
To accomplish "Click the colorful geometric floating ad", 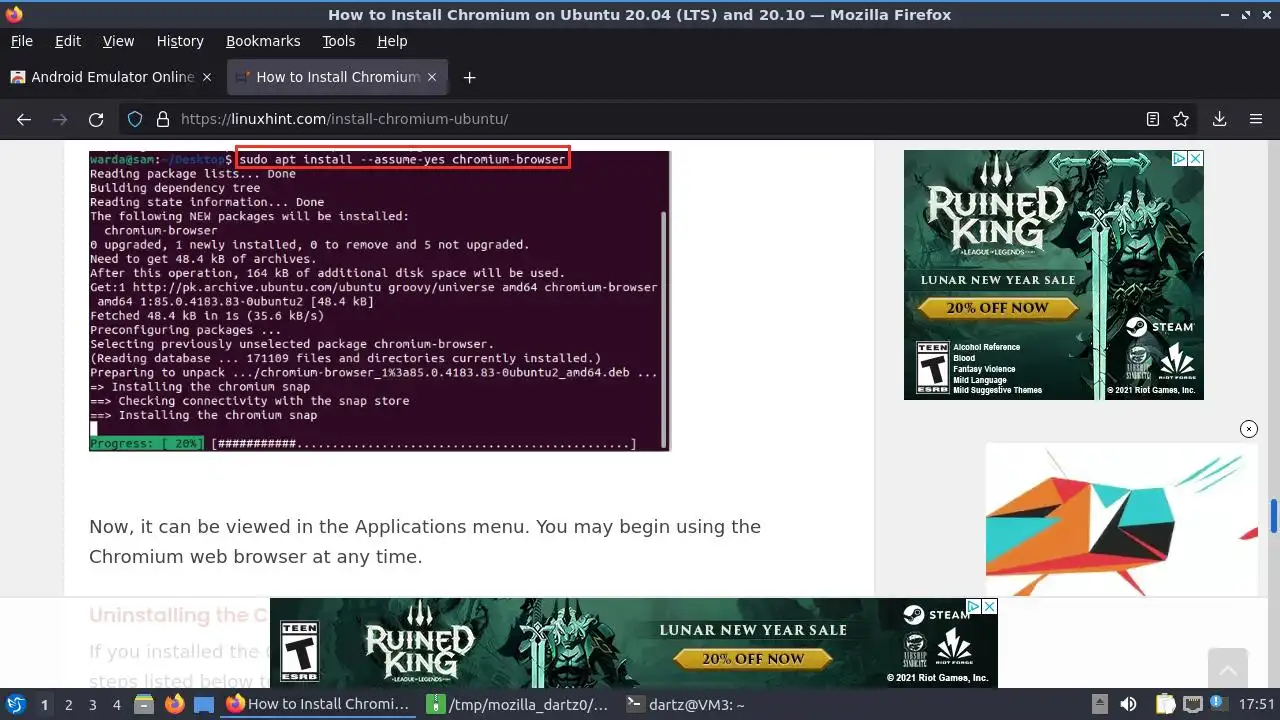I will (x=1121, y=520).
